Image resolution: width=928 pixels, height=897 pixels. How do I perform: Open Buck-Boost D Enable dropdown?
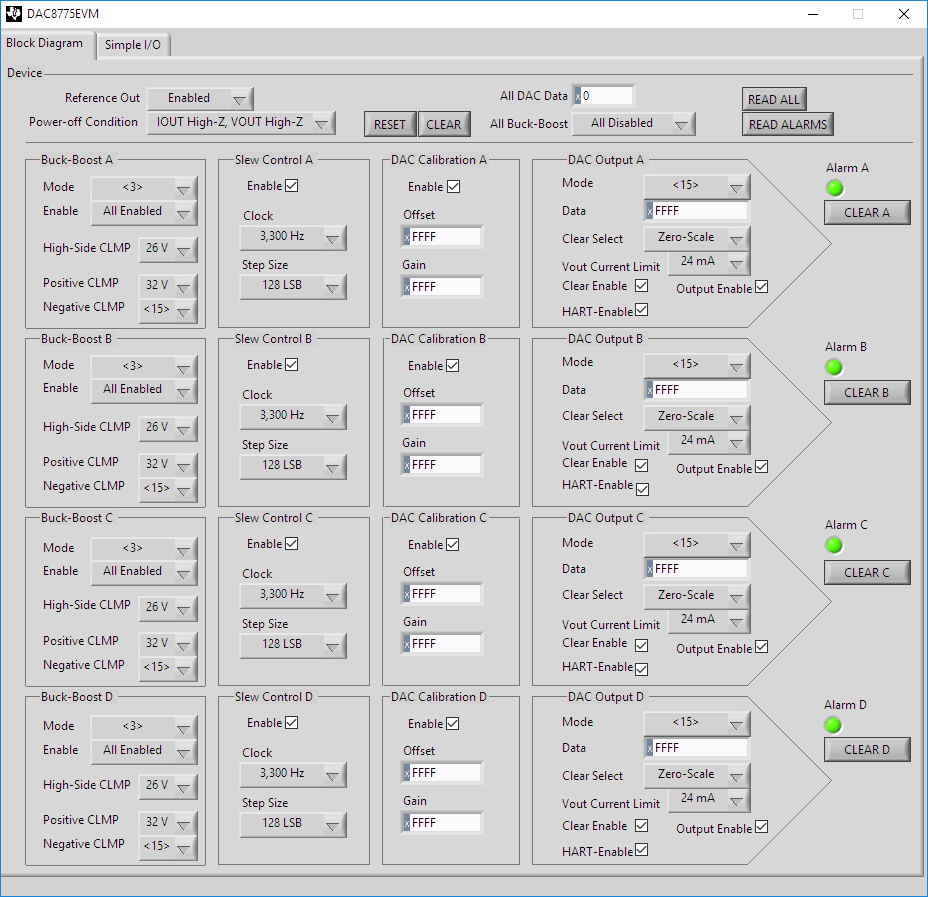point(144,751)
